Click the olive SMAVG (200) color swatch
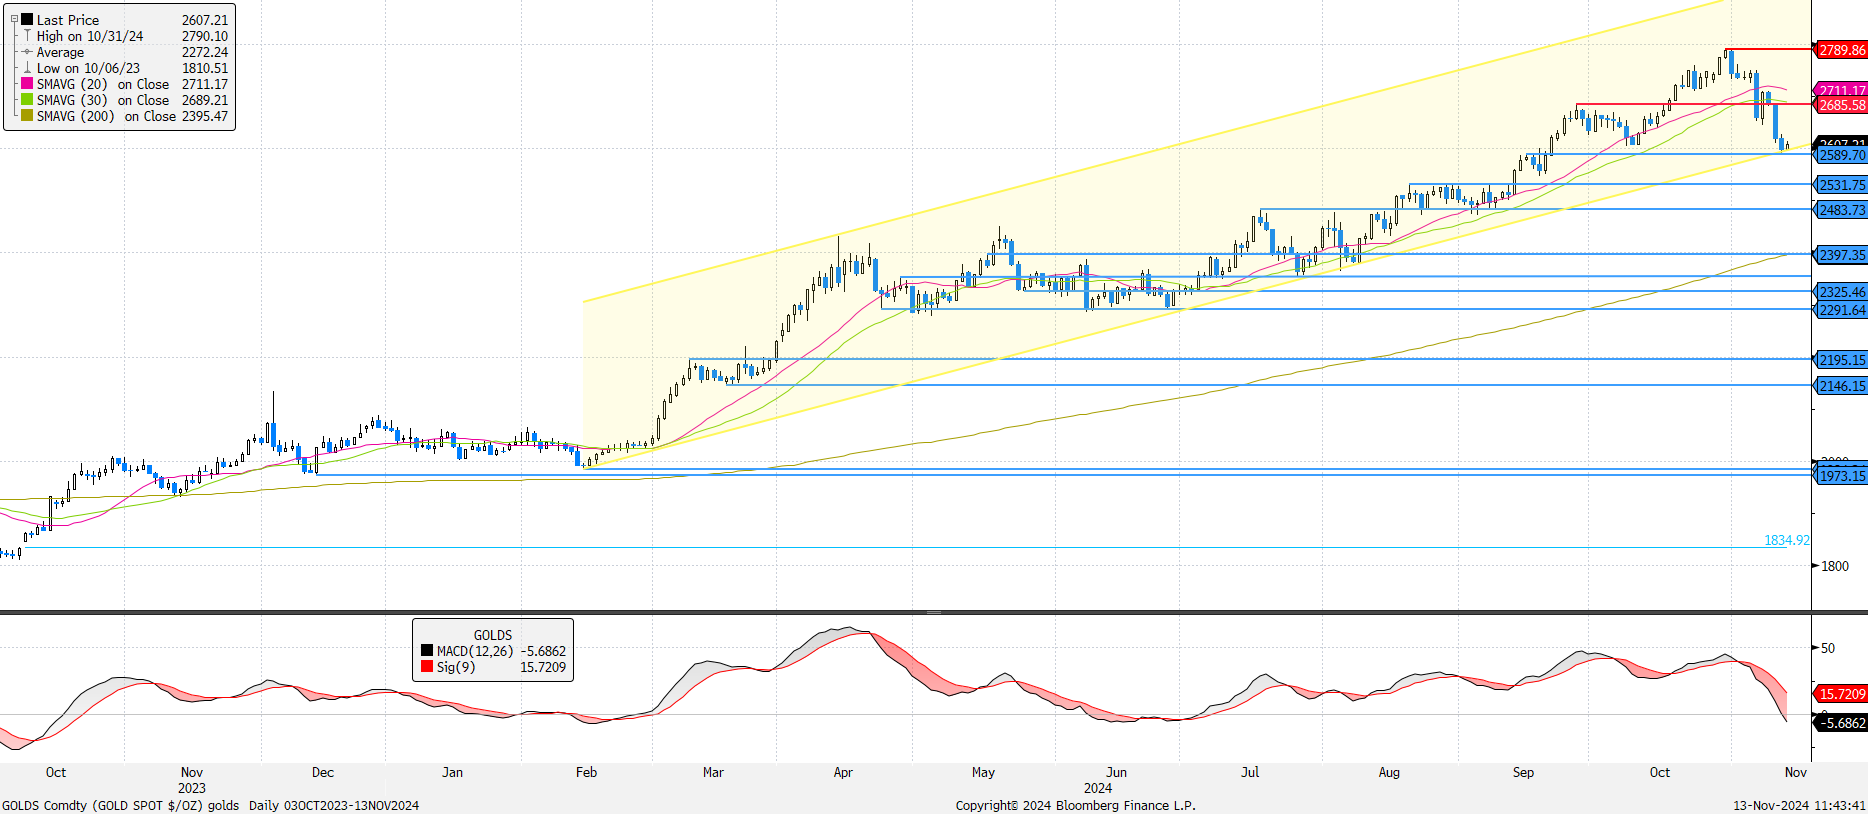 point(27,116)
